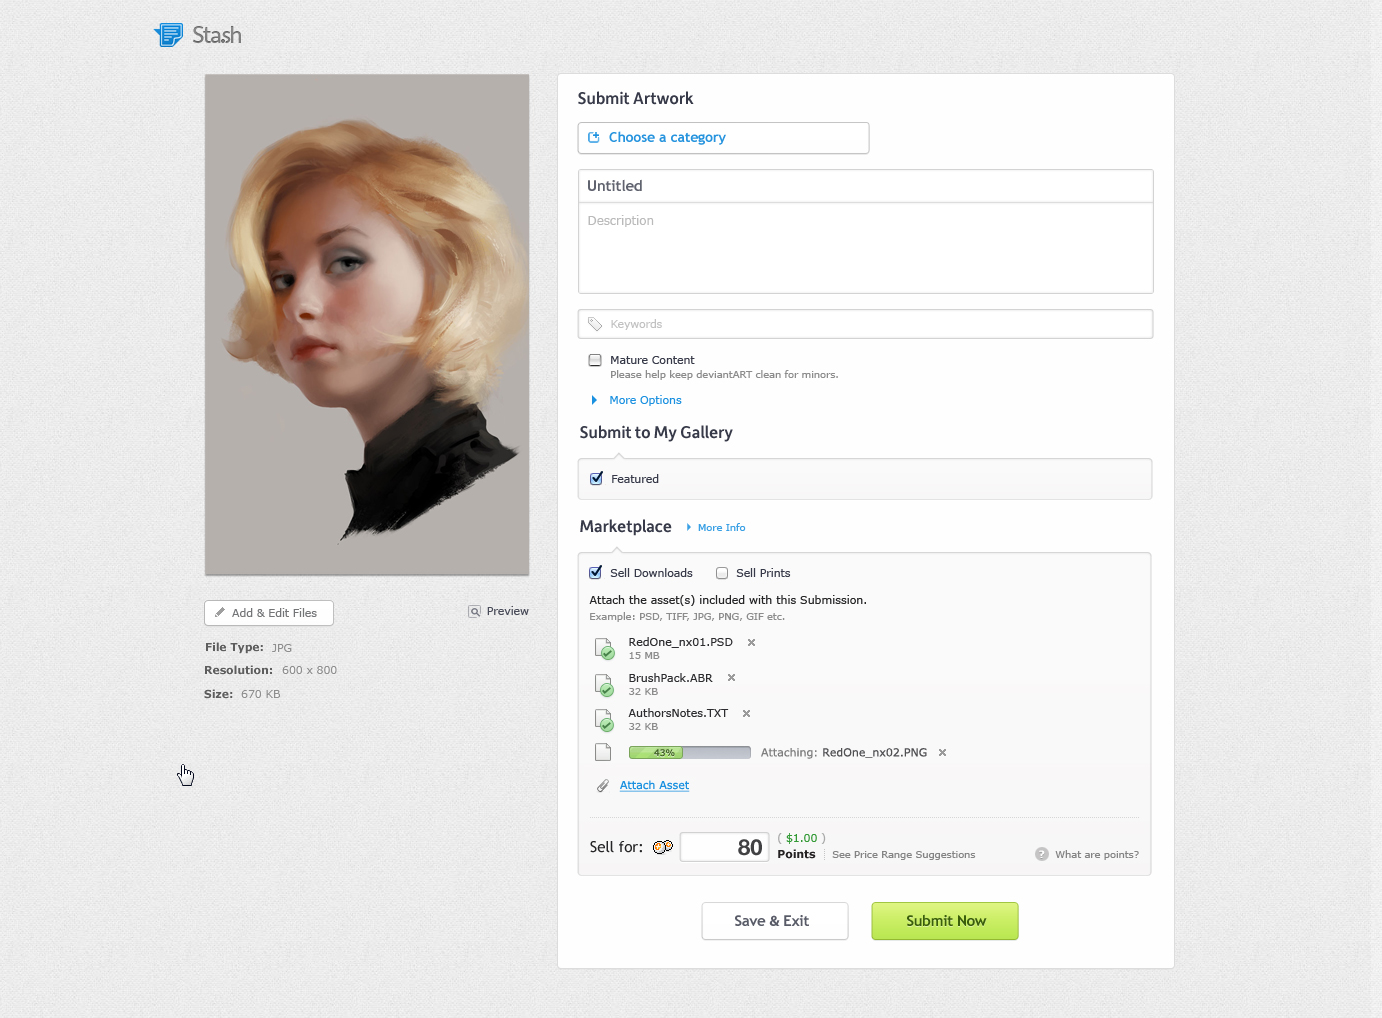Click the Stash logo icon

(x=168, y=34)
